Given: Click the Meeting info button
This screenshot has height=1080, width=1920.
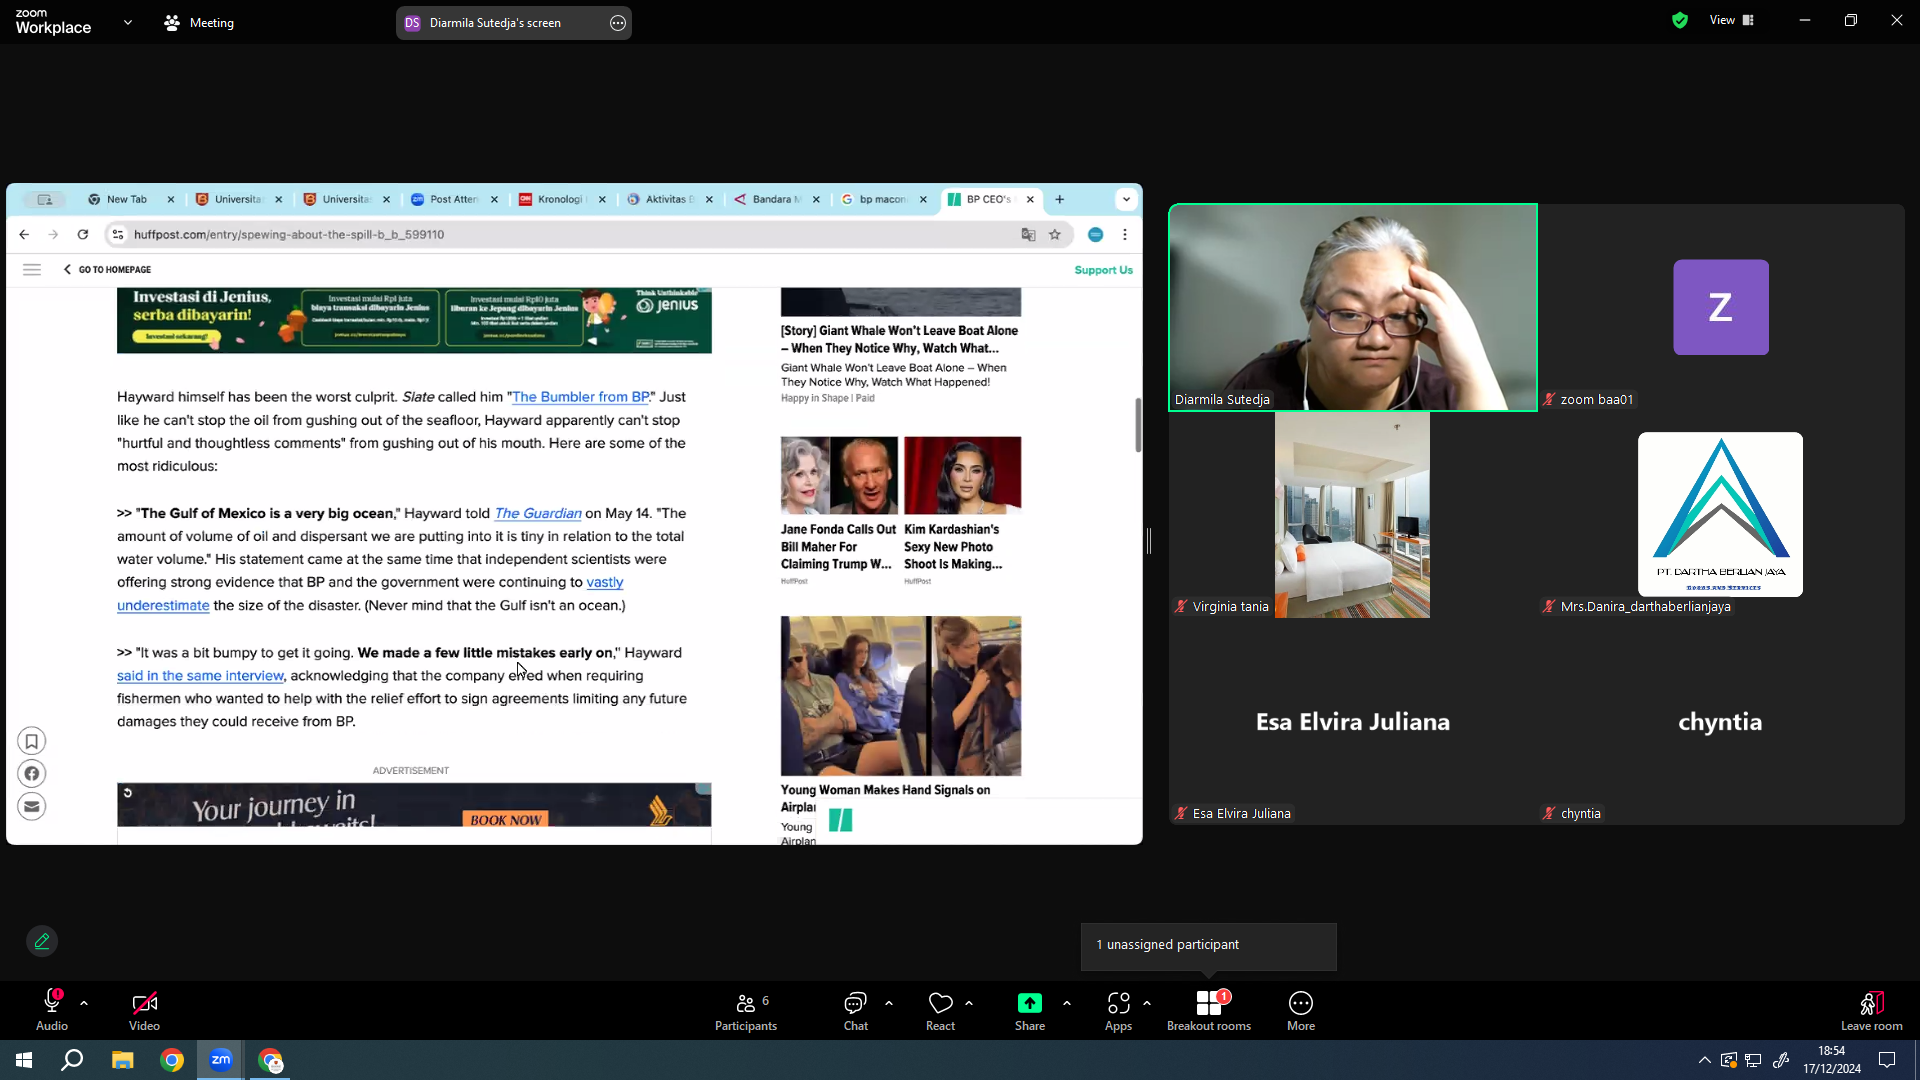Looking at the screenshot, I should tap(199, 22).
